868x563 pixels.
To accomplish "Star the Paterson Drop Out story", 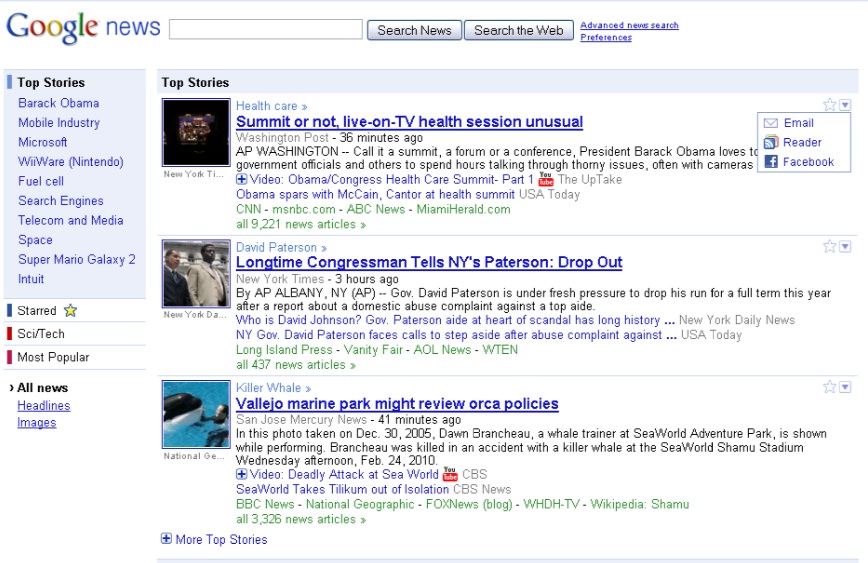I will [x=829, y=246].
